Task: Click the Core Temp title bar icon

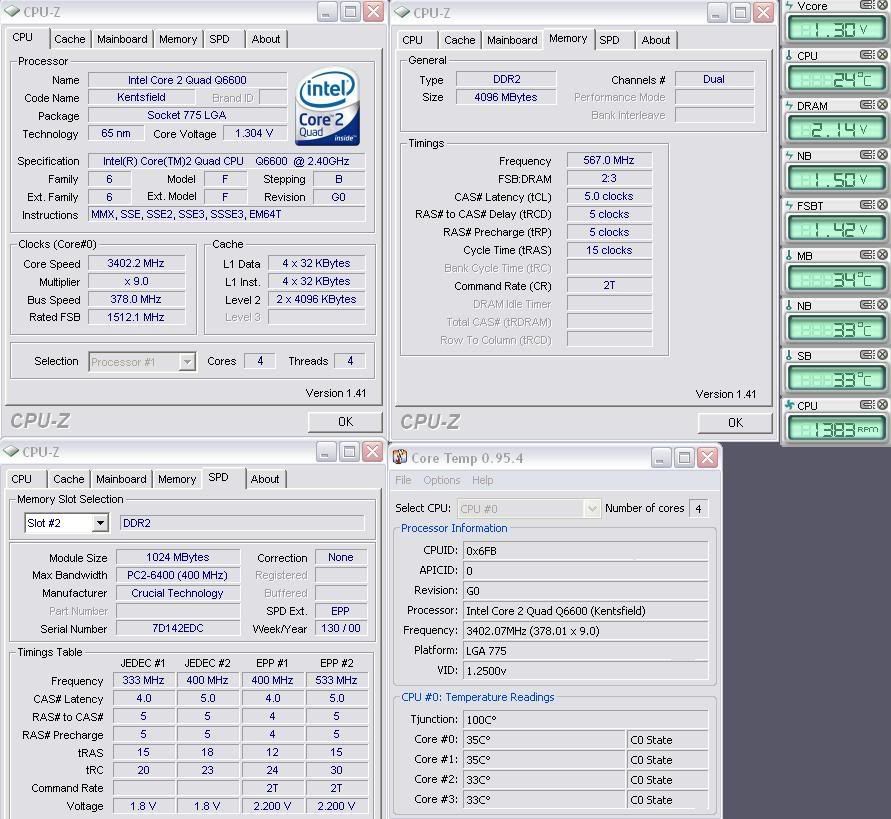Action: 401,457
